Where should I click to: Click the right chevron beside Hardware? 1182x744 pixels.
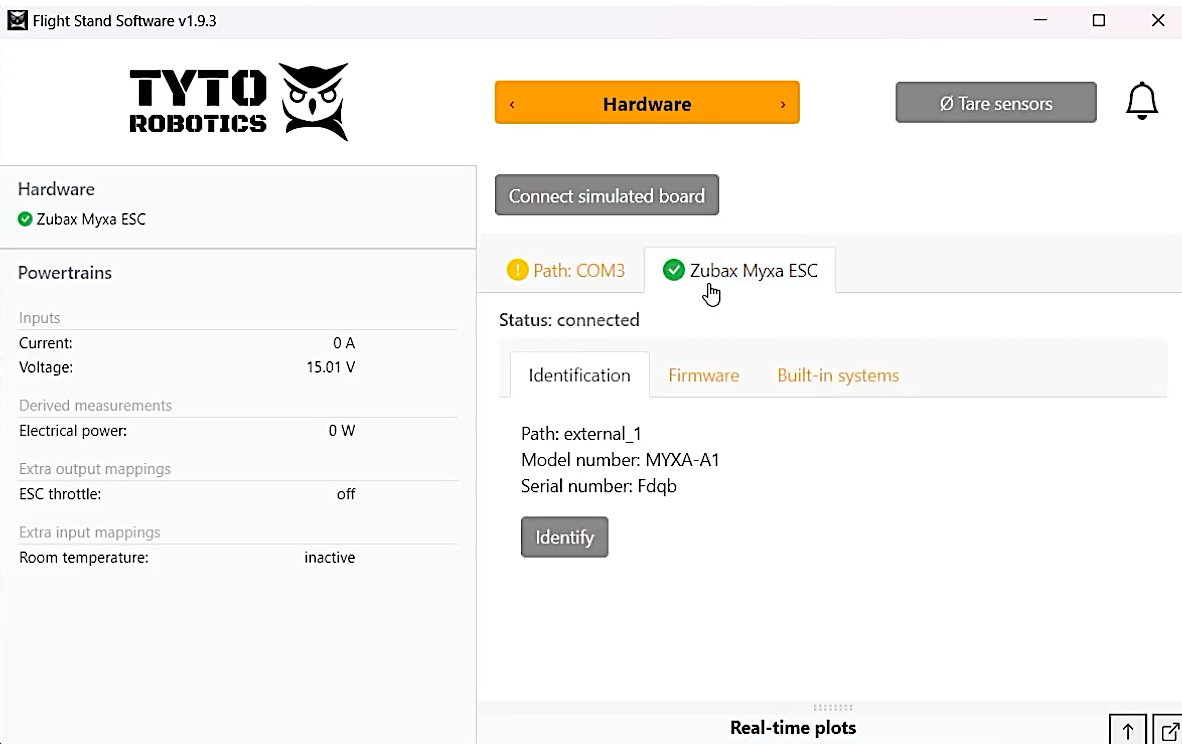tap(783, 103)
